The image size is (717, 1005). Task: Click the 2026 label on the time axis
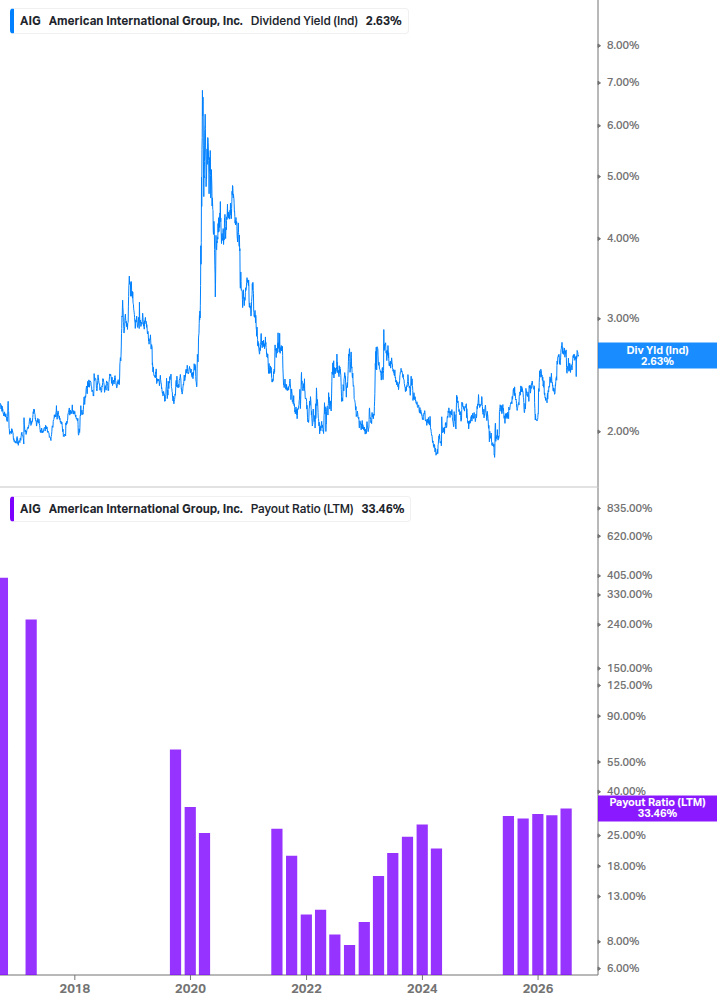coord(538,988)
